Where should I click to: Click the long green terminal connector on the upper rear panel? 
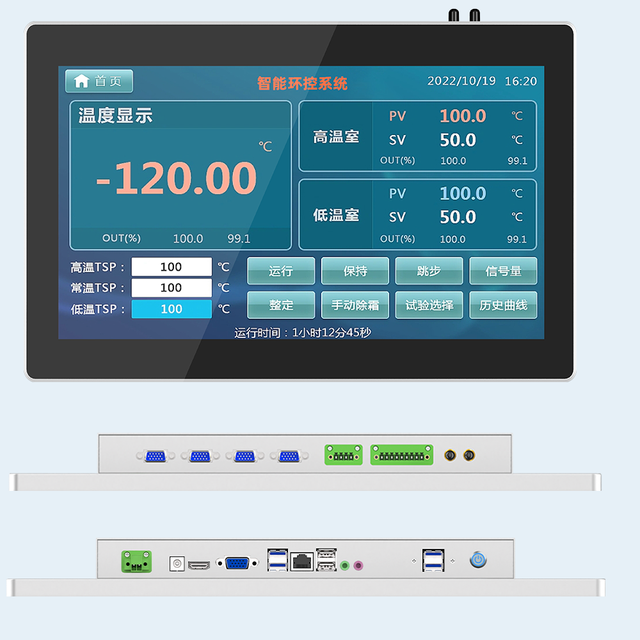402,455
